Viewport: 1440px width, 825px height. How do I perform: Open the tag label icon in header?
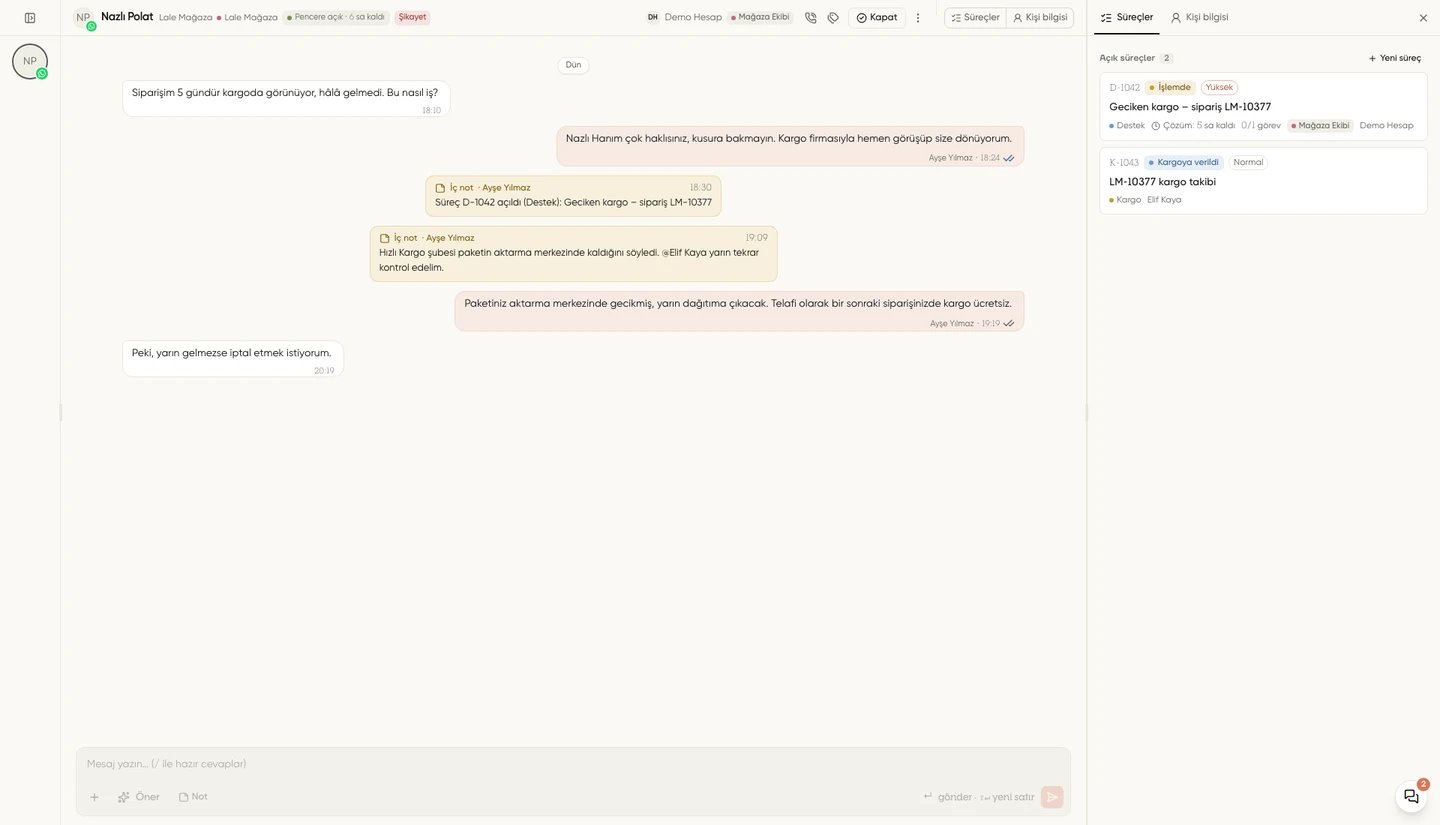coord(833,18)
